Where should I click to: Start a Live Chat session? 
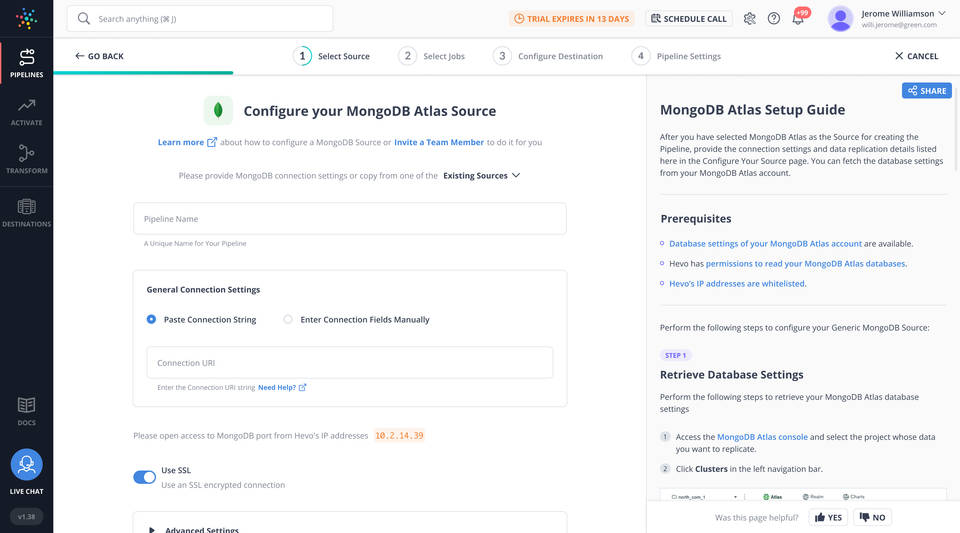(x=26, y=466)
